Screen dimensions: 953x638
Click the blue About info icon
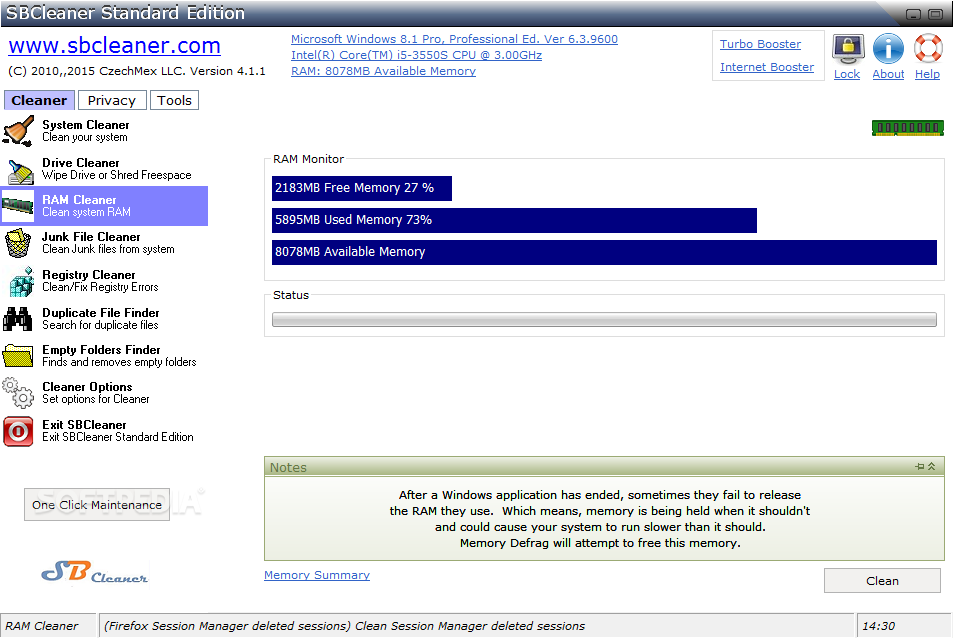pyautogui.click(x=888, y=49)
